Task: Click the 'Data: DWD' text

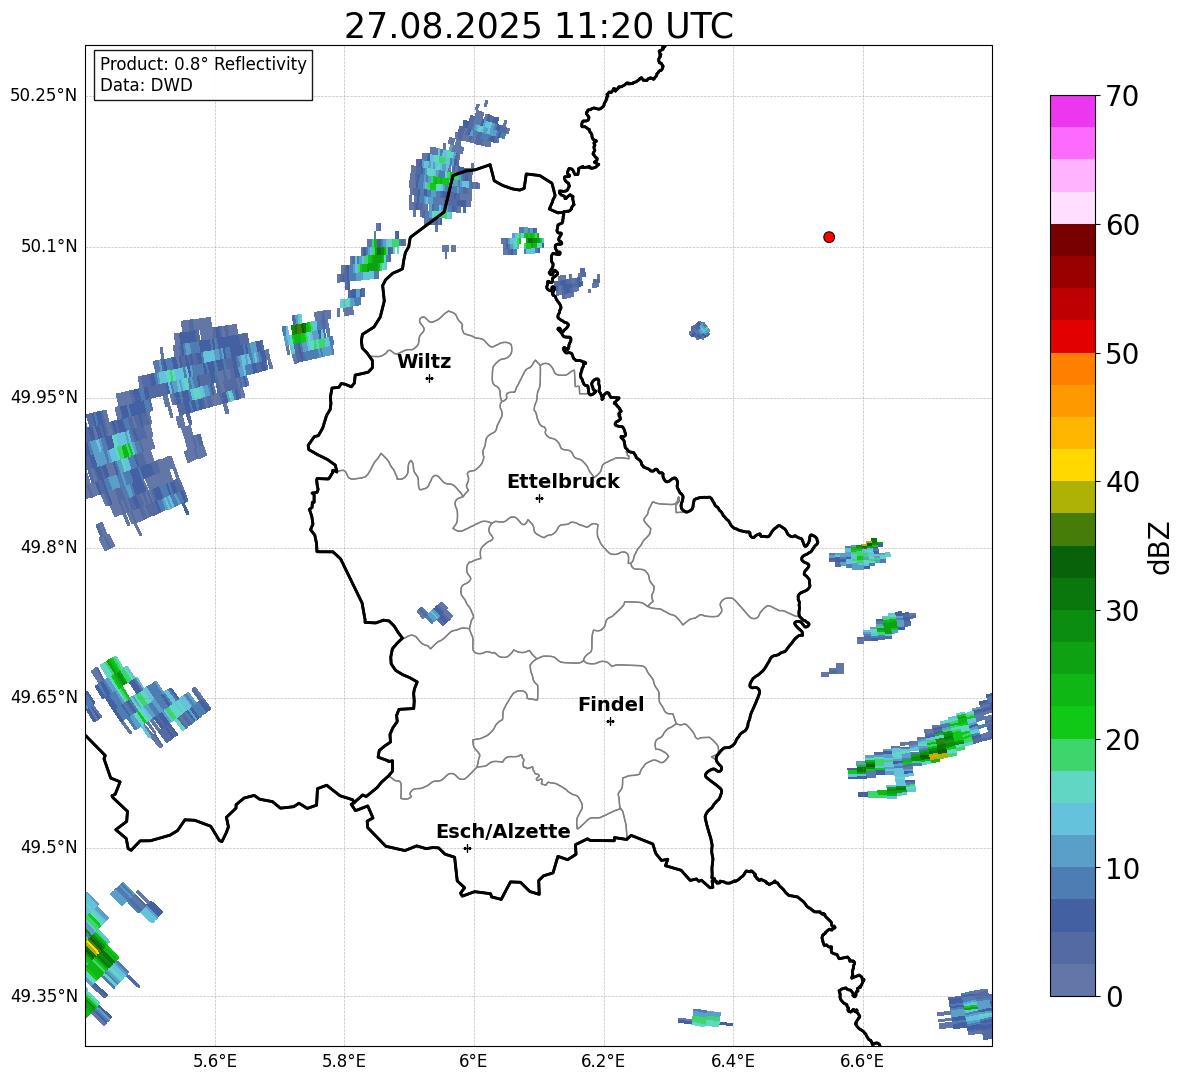Action: (146, 85)
